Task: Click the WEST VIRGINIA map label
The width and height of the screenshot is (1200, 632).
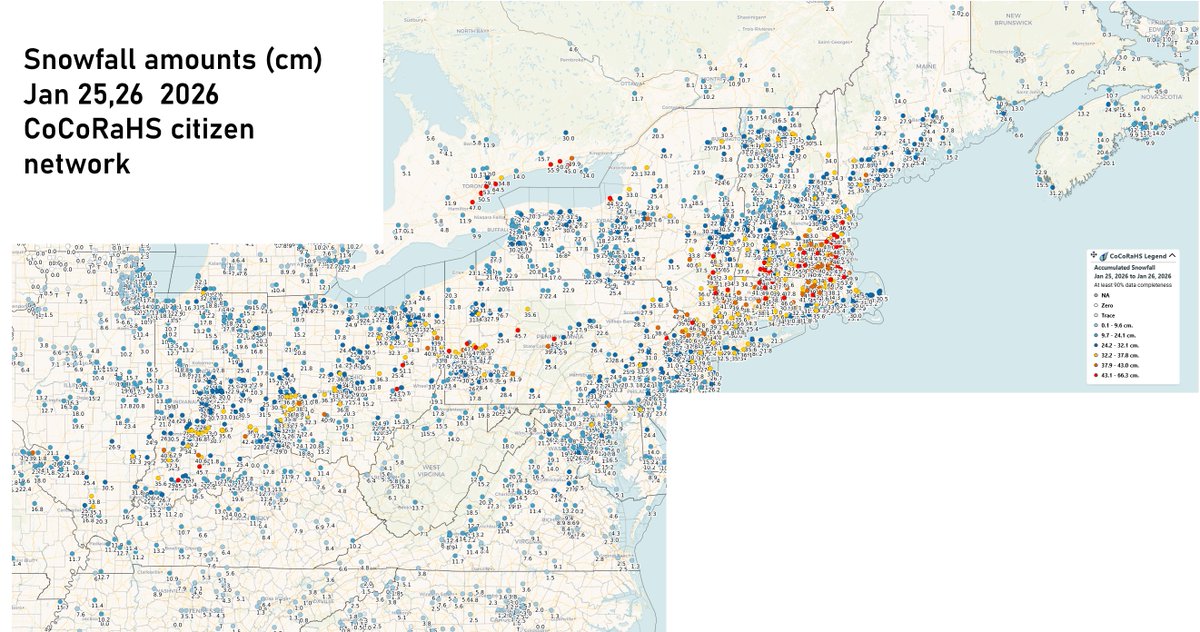Action: (x=432, y=470)
